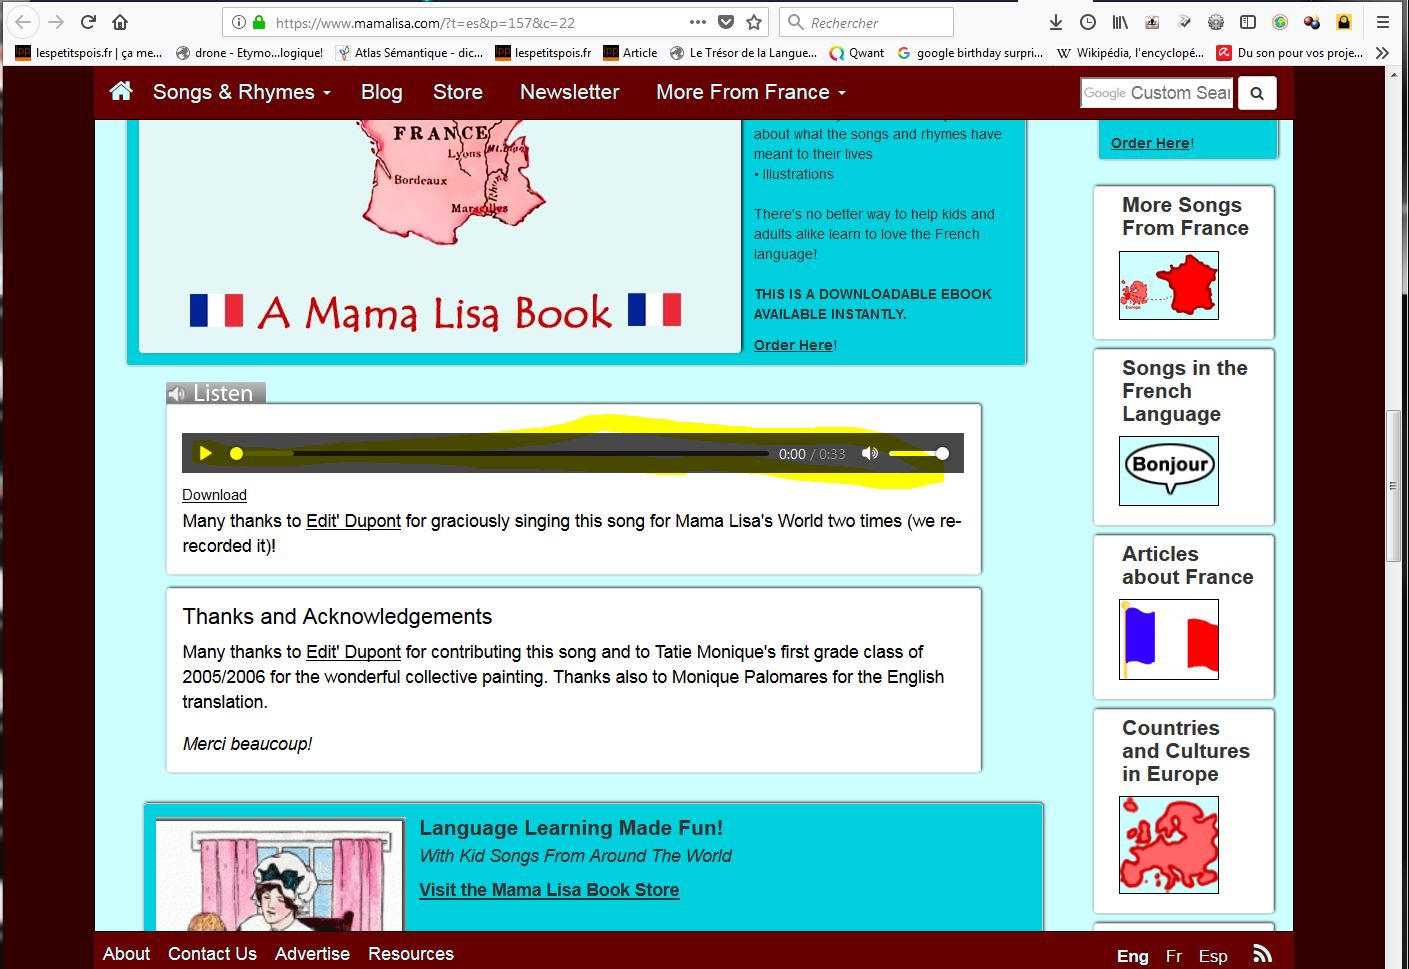Go to the Store menu item
The image size is (1409, 969).
point(457,92)
